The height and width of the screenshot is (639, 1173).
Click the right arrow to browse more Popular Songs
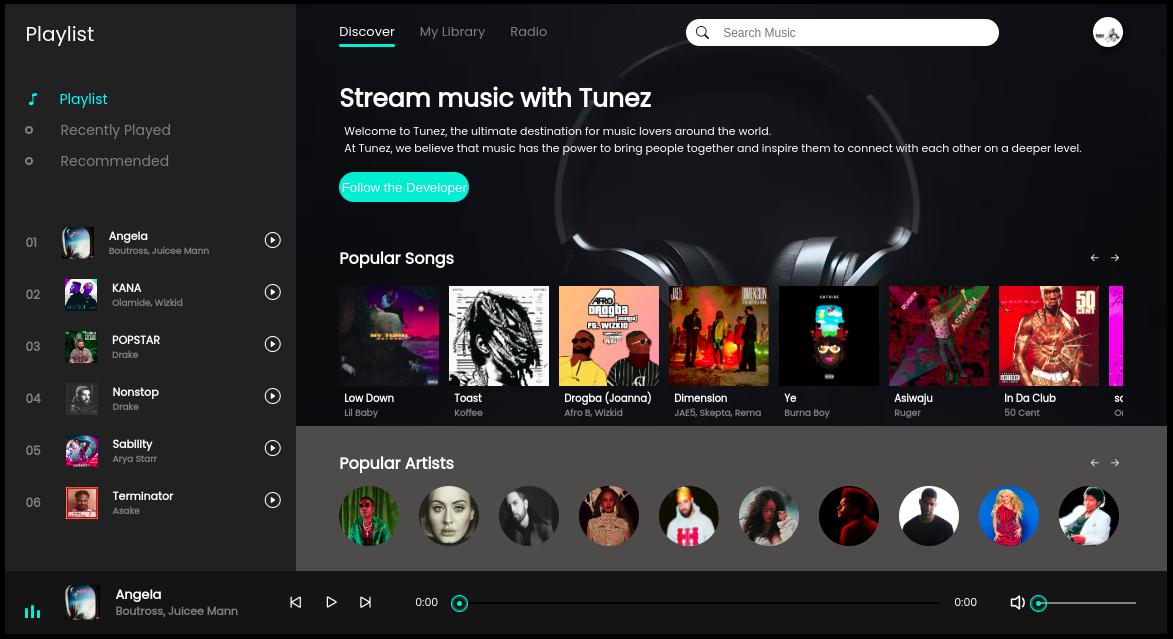1114,257
